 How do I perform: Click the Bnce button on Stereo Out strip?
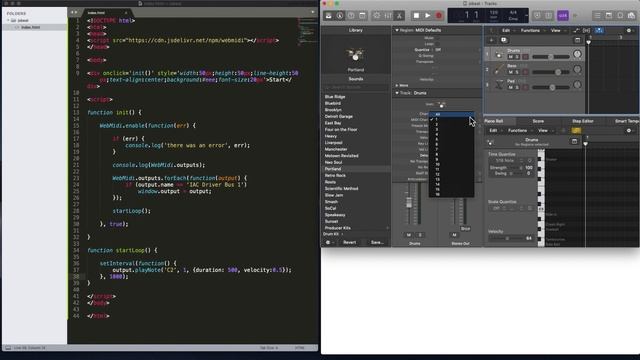465,229
